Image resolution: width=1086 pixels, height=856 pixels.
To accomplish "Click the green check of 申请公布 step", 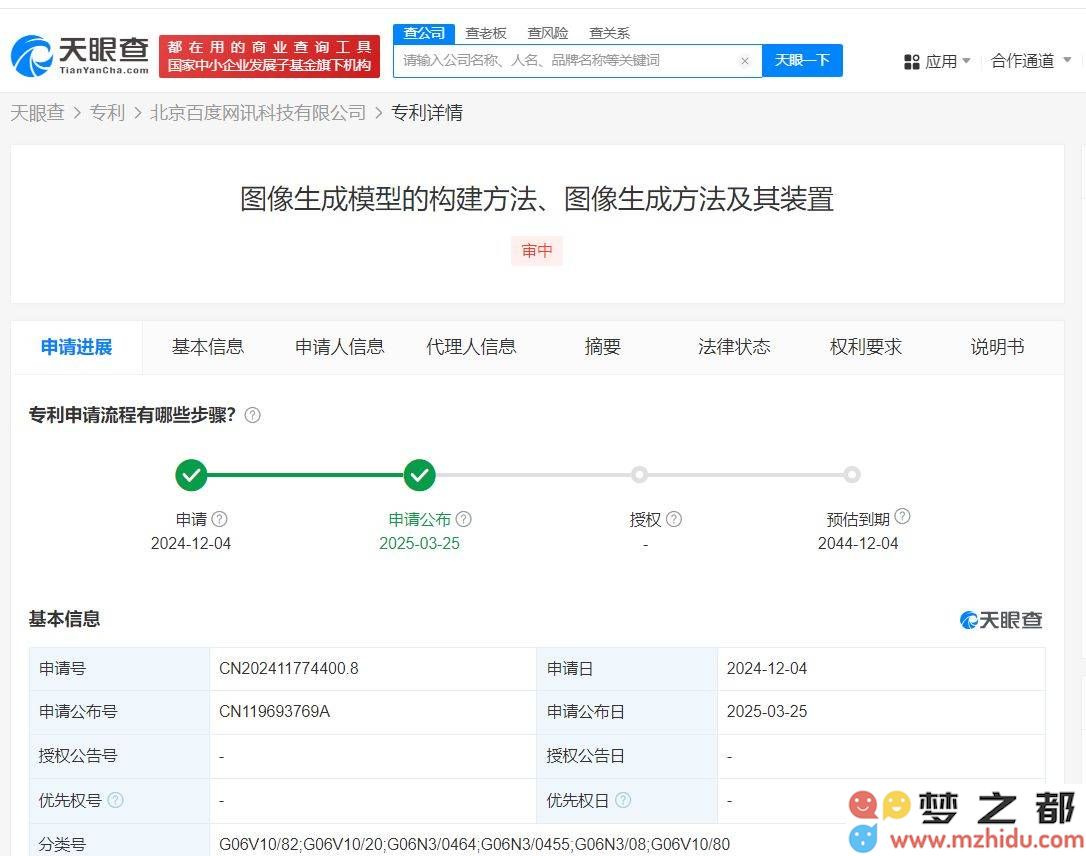I will click(420, 475).
